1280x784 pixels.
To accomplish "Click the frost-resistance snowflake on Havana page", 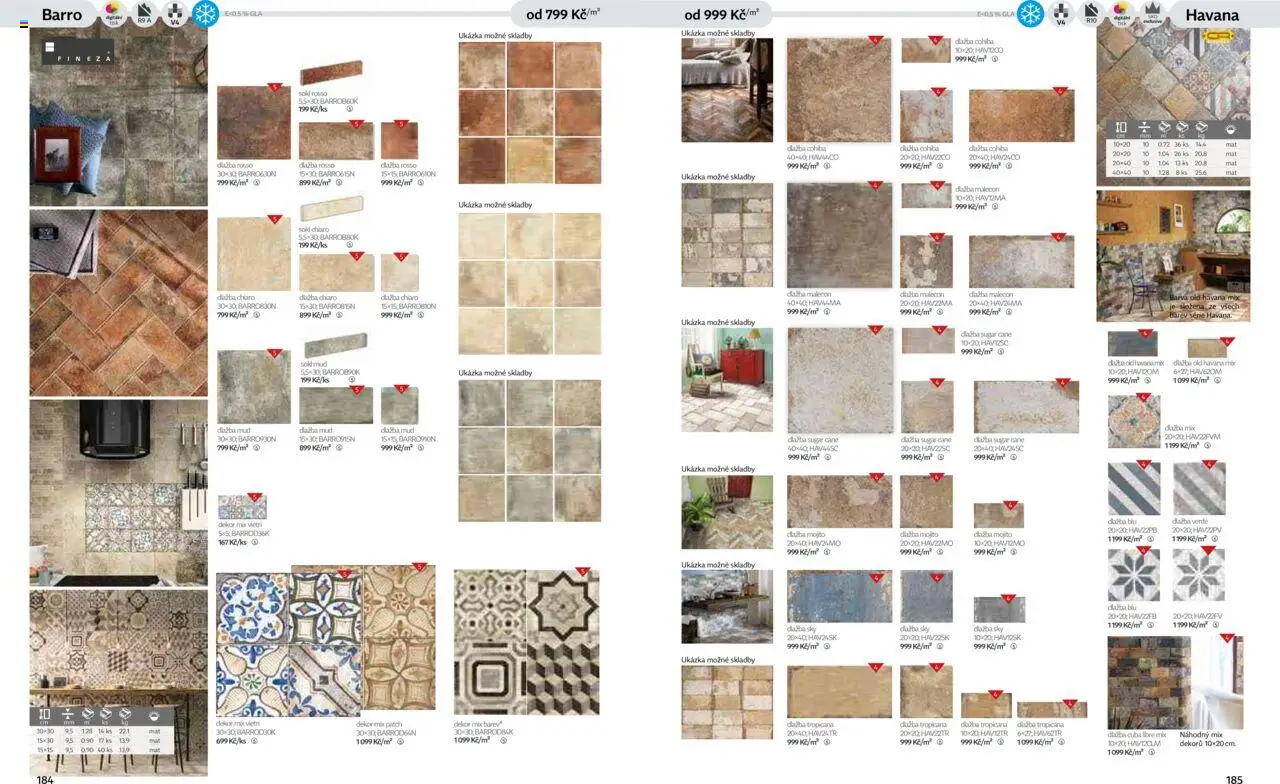I will tap(1030, 14).
